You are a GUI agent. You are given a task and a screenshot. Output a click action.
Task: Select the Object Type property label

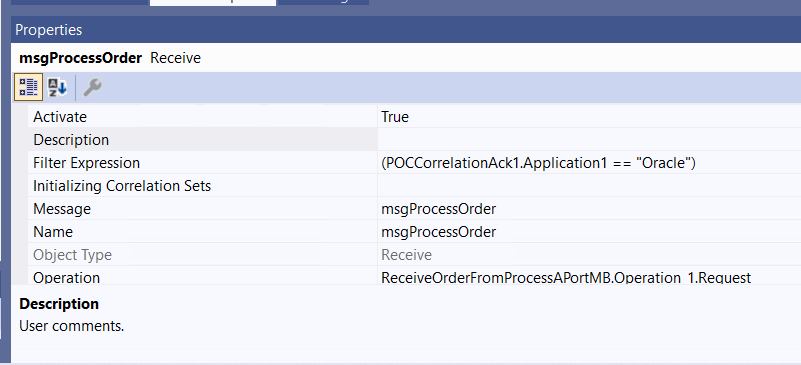tap(73, 255)
